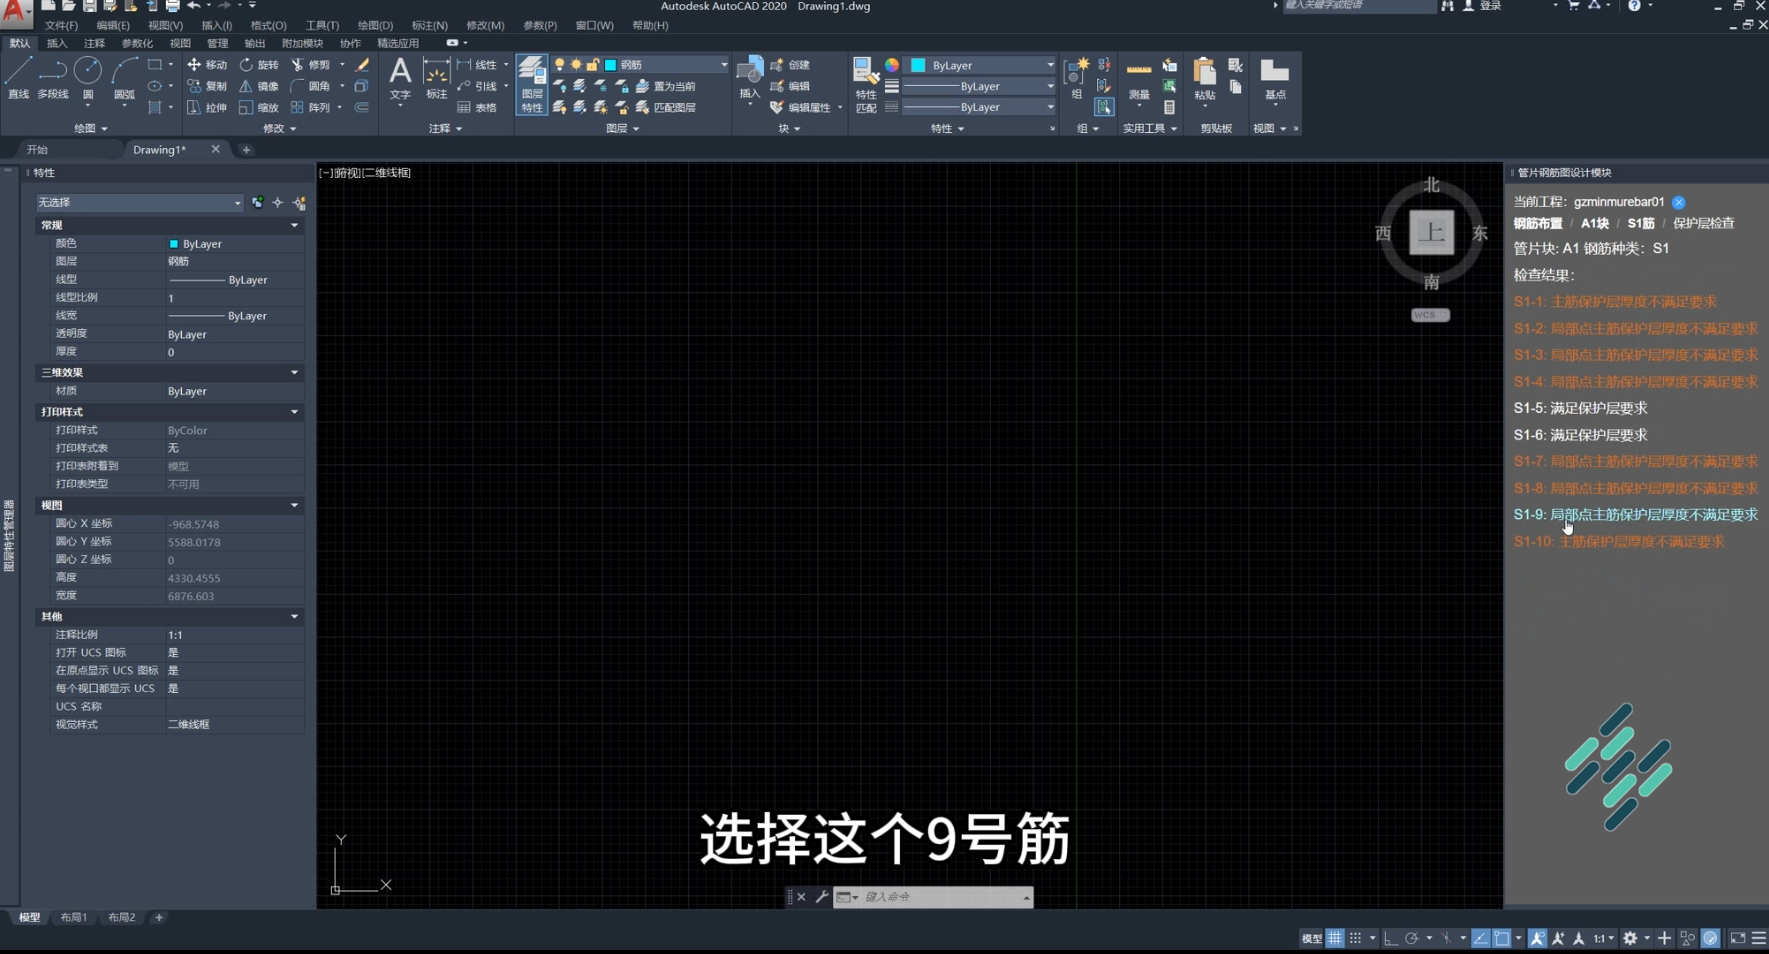Click the Scale (缩放) tool
1769x954 pixels.
tap(259, 107)
